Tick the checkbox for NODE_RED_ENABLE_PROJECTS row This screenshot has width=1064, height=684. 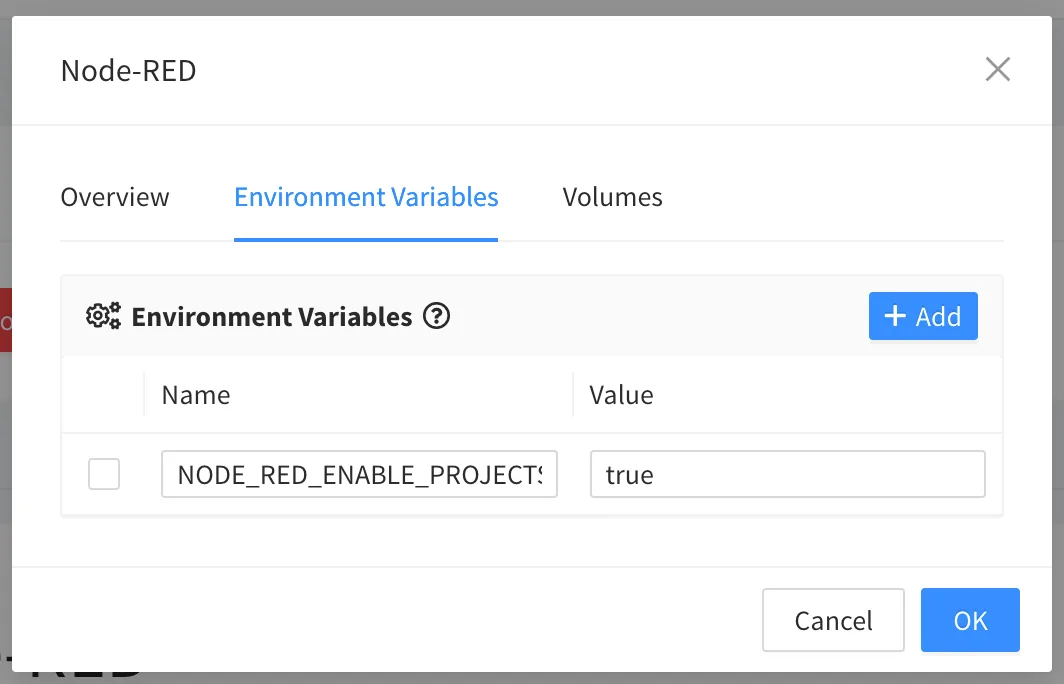tap(104, 474)
